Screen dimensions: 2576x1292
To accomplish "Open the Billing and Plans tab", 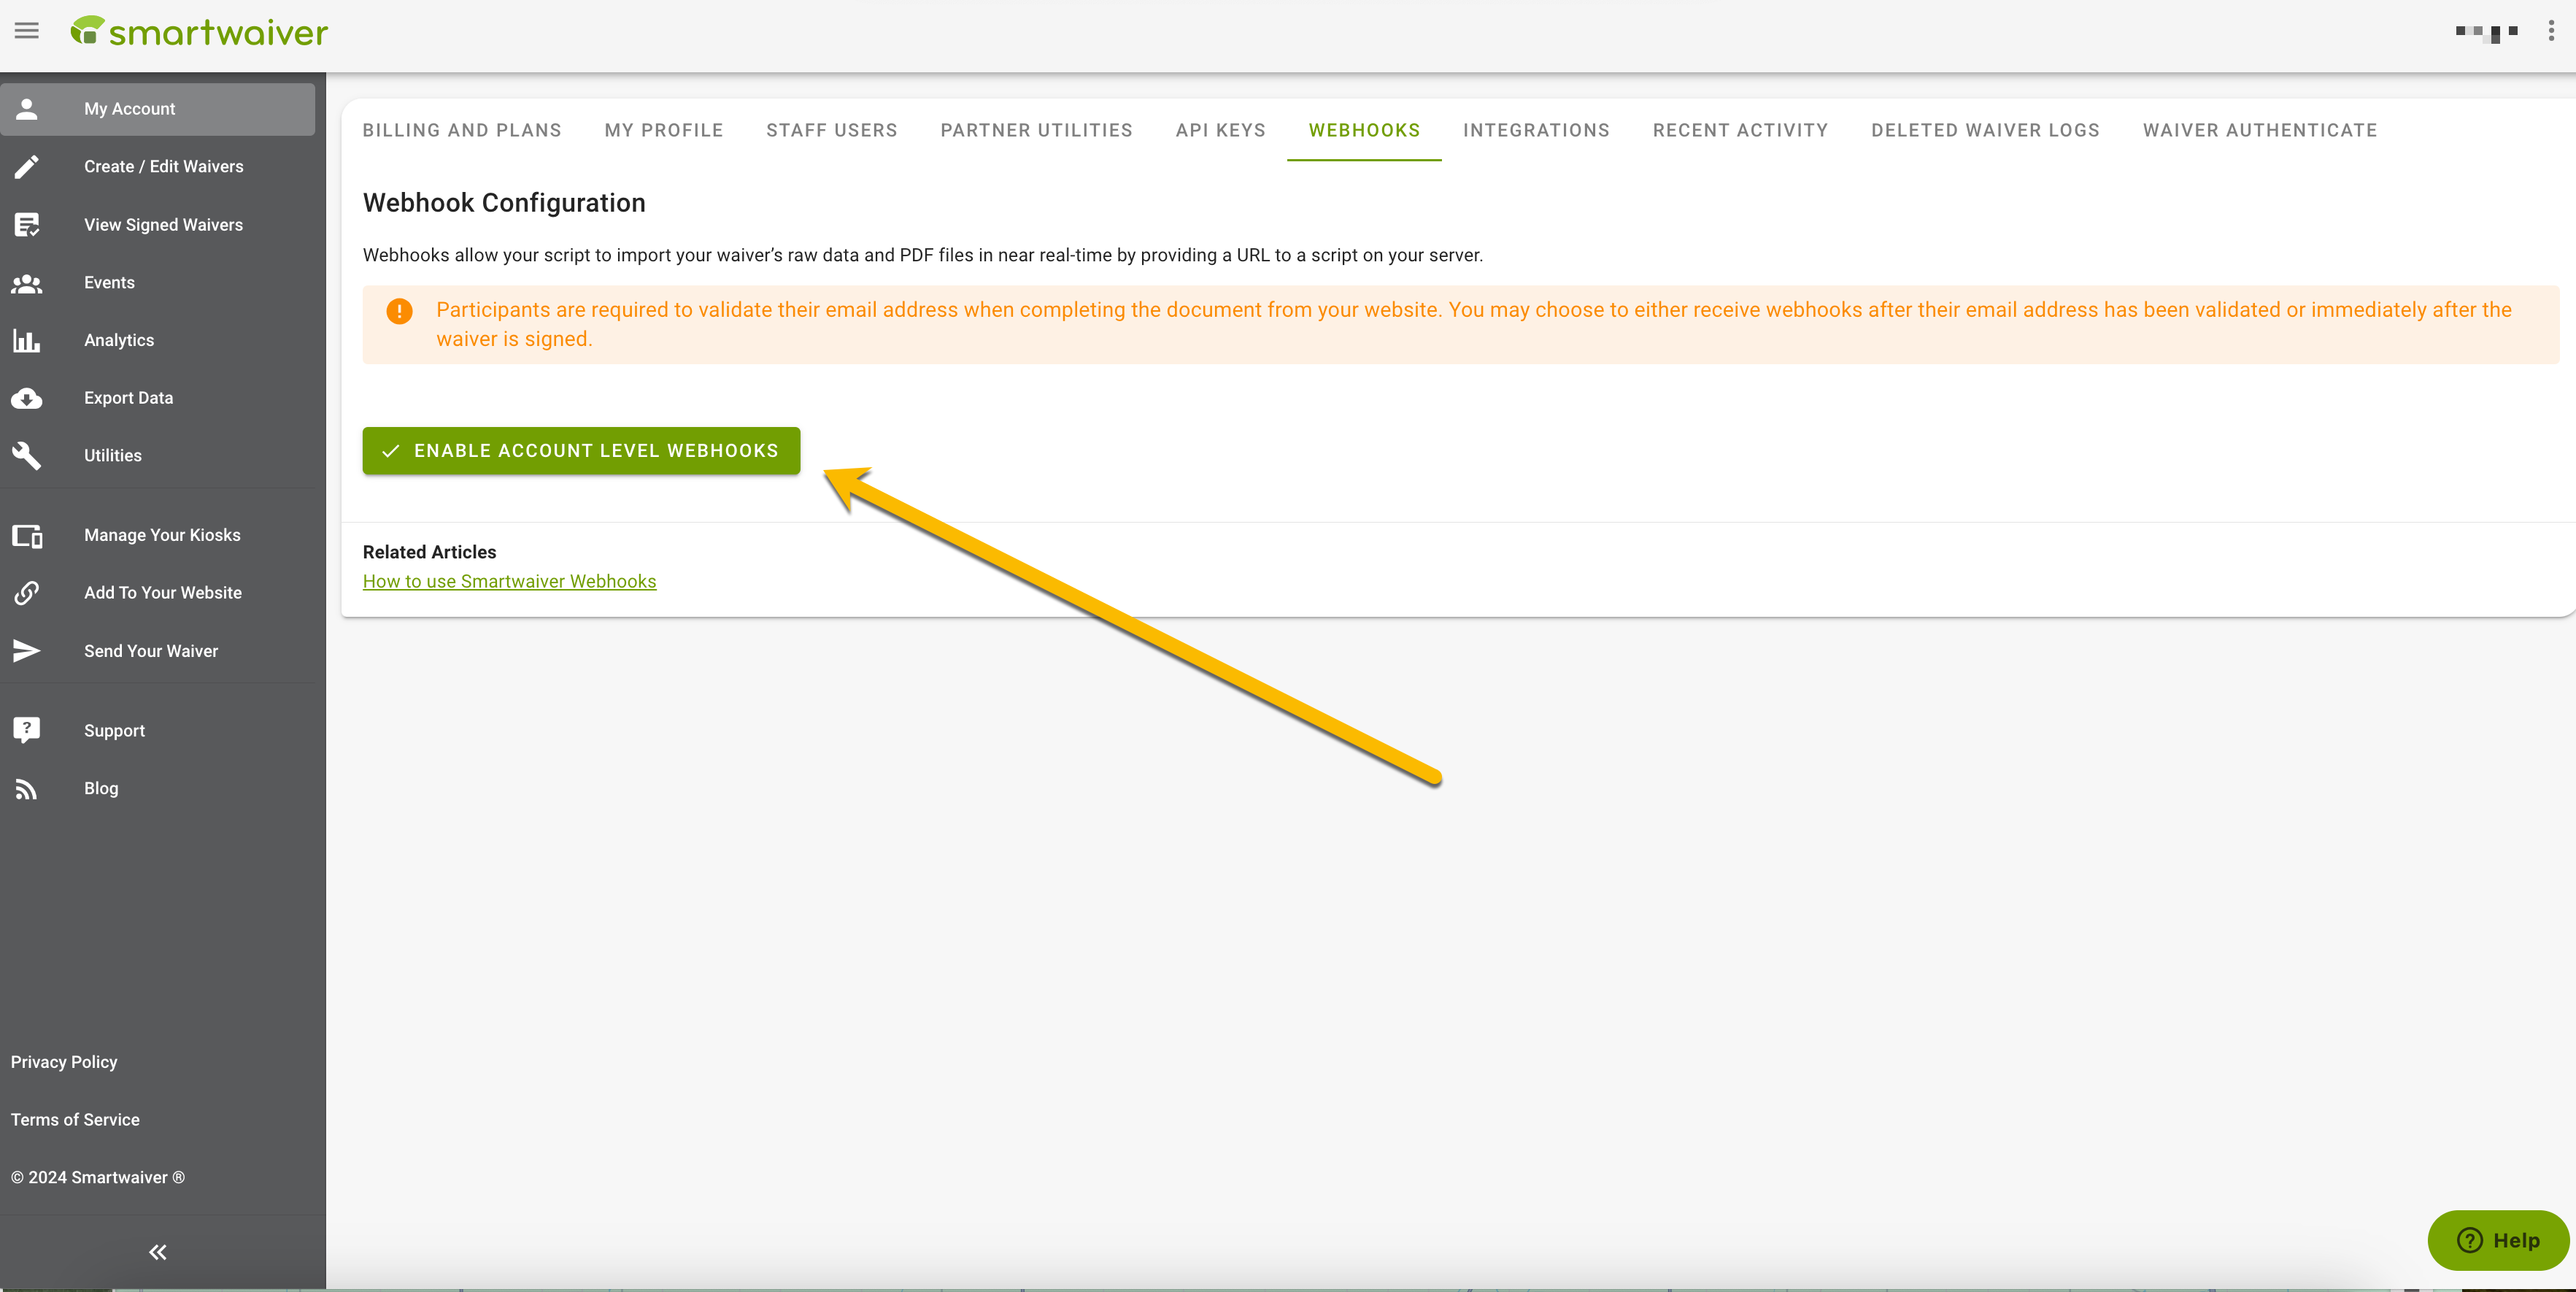I will pos(462,130).
